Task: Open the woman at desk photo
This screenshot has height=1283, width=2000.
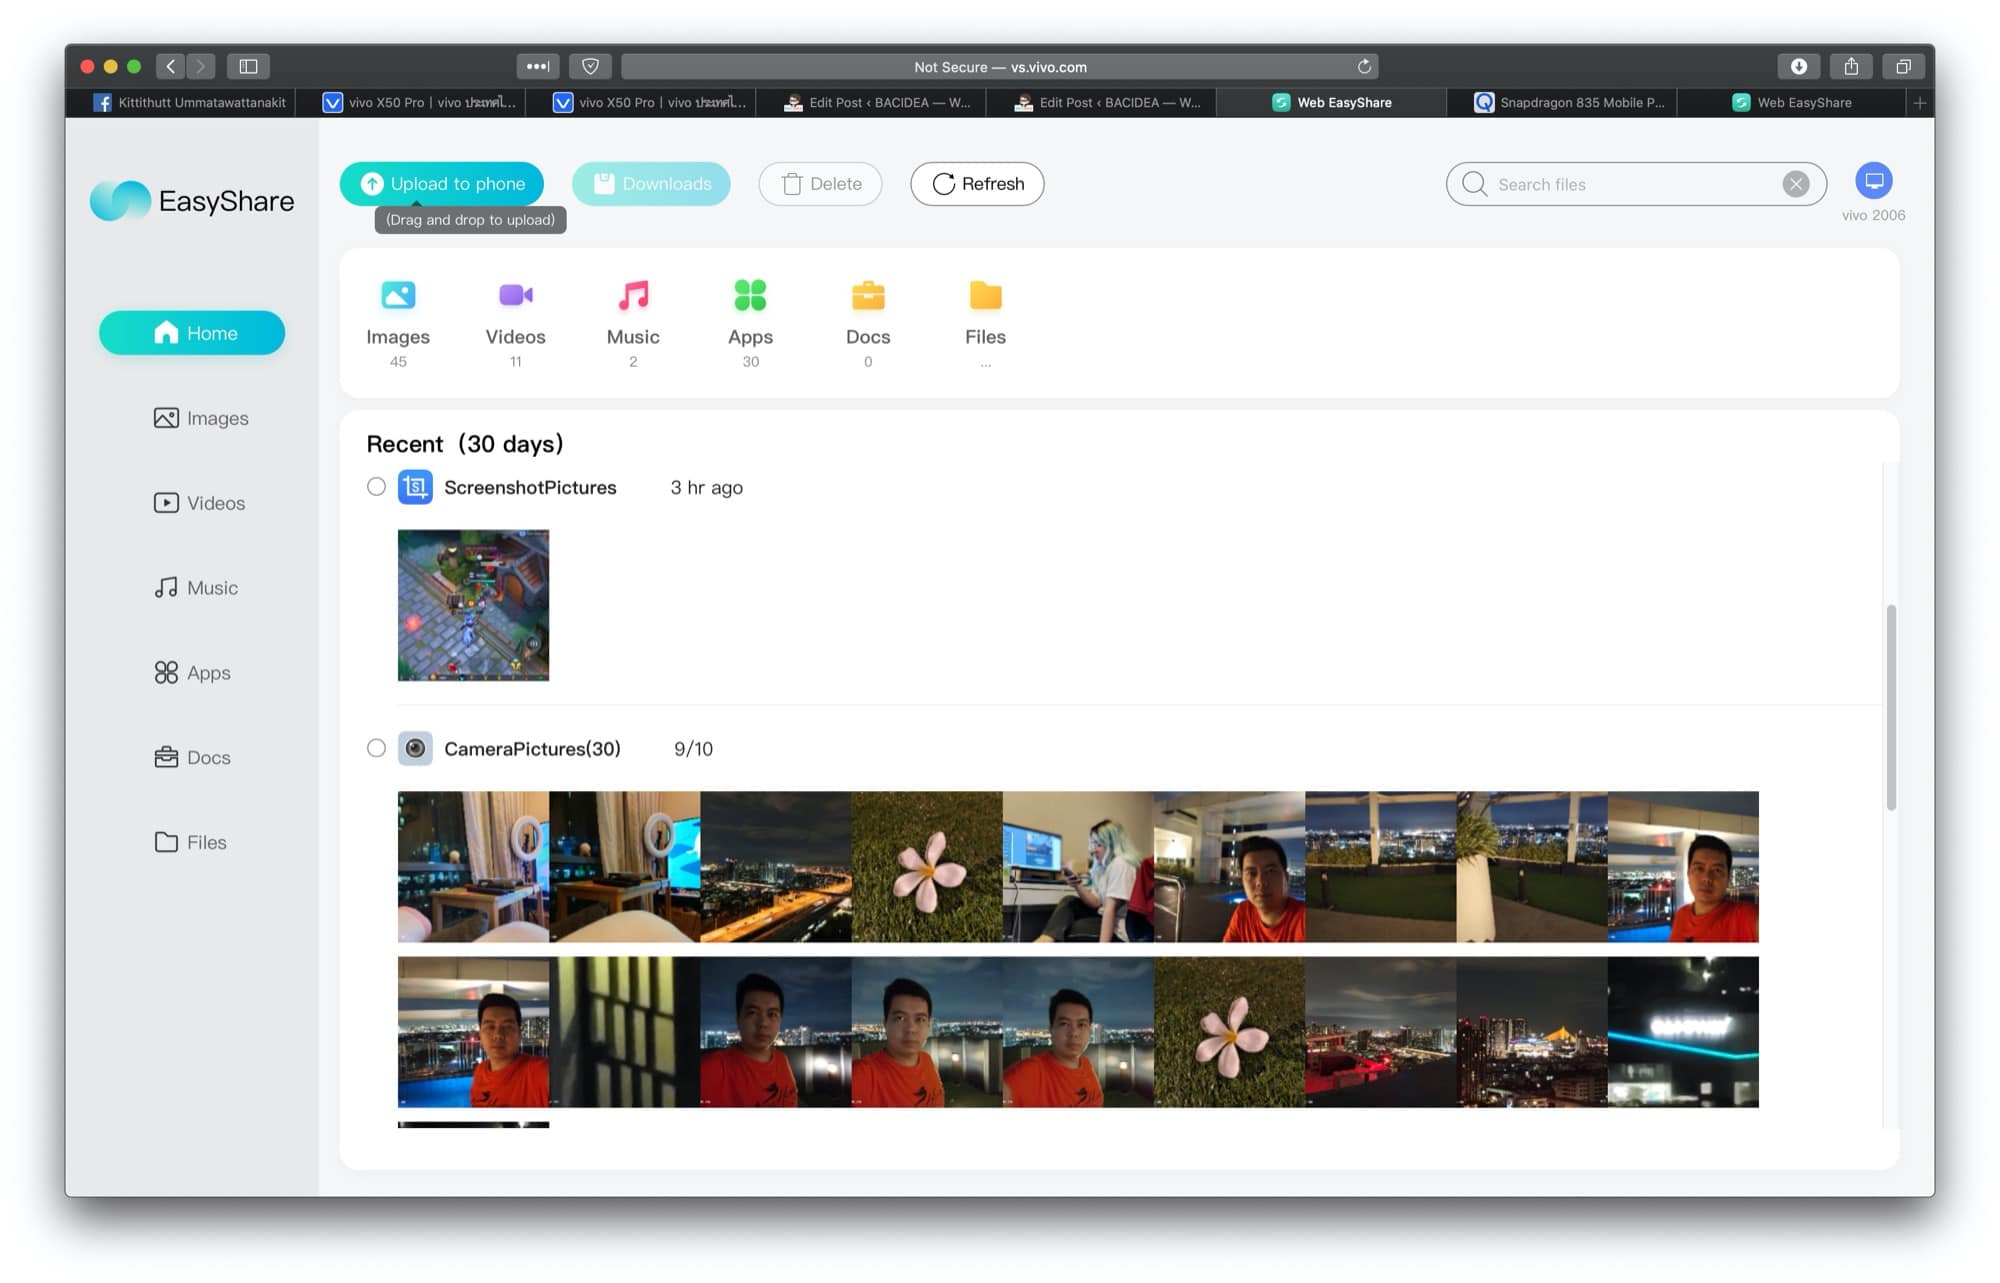Action: pos(1078,867)
